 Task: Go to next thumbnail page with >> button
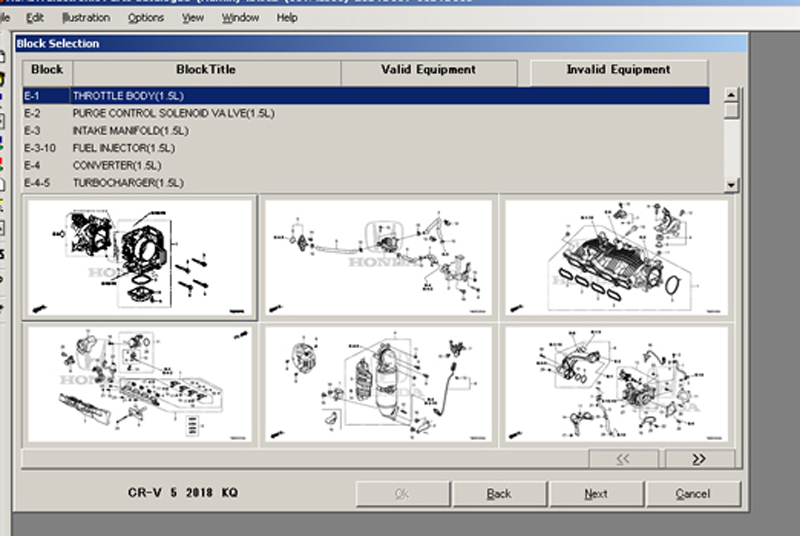[x=699, y=459]
